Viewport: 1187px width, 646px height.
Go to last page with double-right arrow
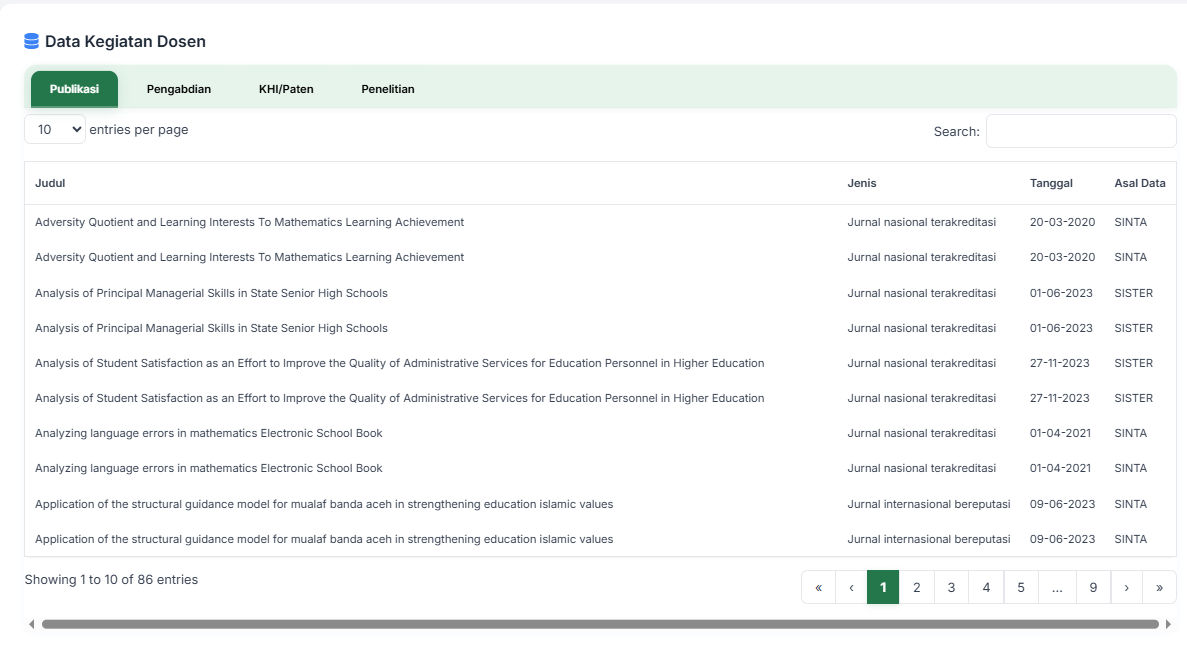[x=1160, y=587]
